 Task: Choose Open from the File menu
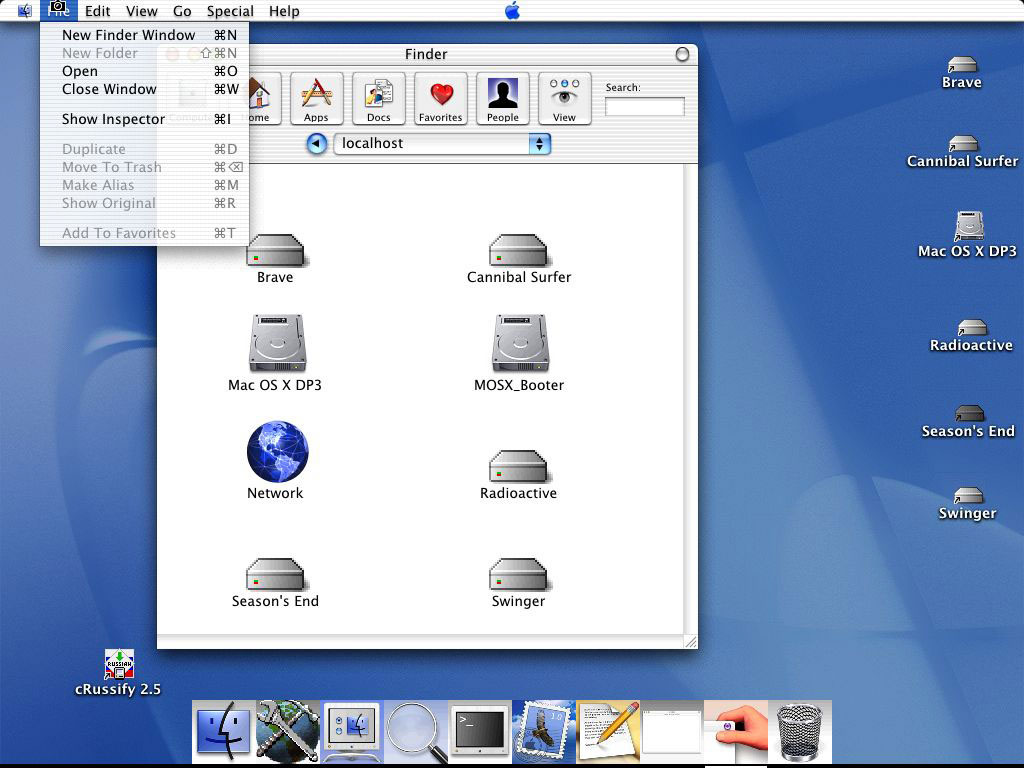pyautogui.click(x=144, y=71)
